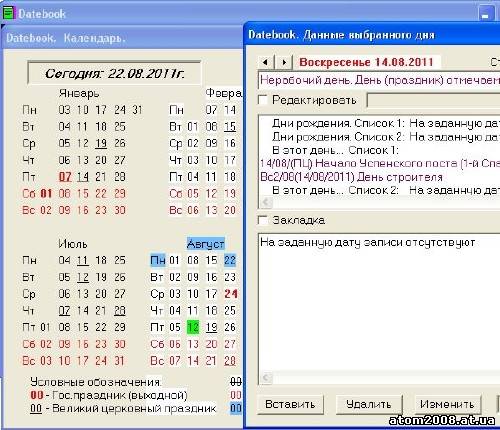Viewport: 500px width, 430px height.
Task: Toggle the Закладка bookmark checkbox
Action: point(263,220)
